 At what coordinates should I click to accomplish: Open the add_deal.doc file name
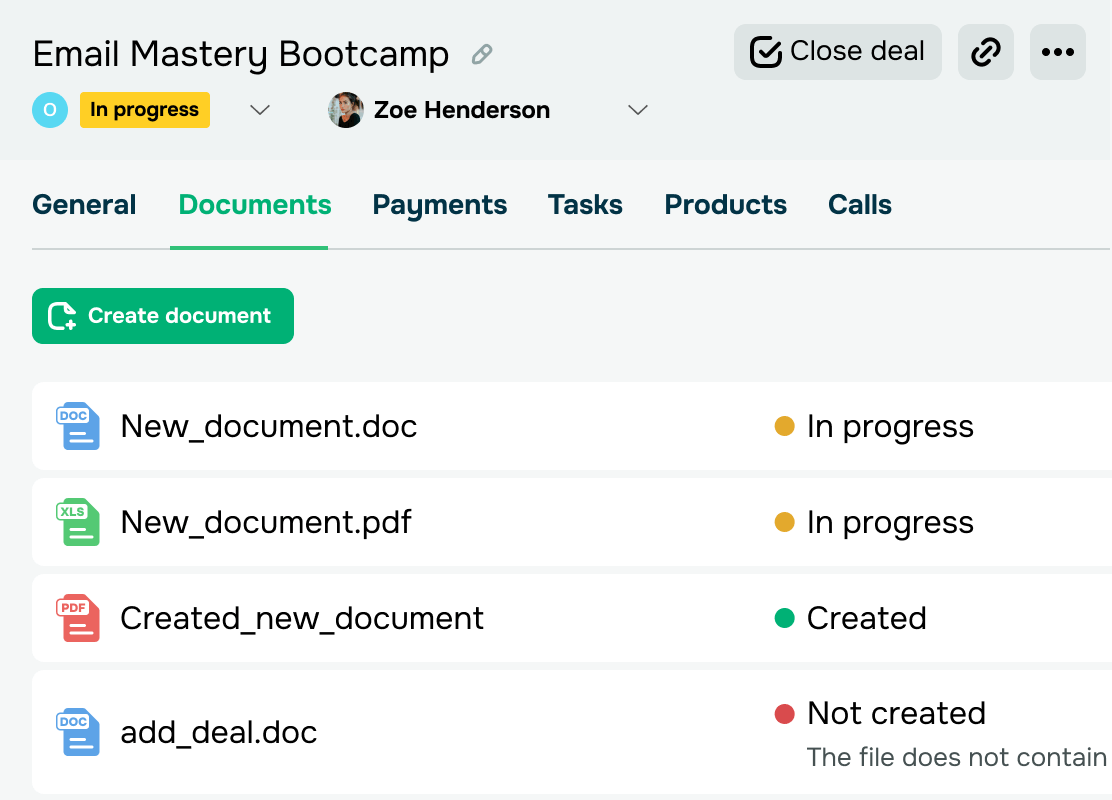pos(218,733)
